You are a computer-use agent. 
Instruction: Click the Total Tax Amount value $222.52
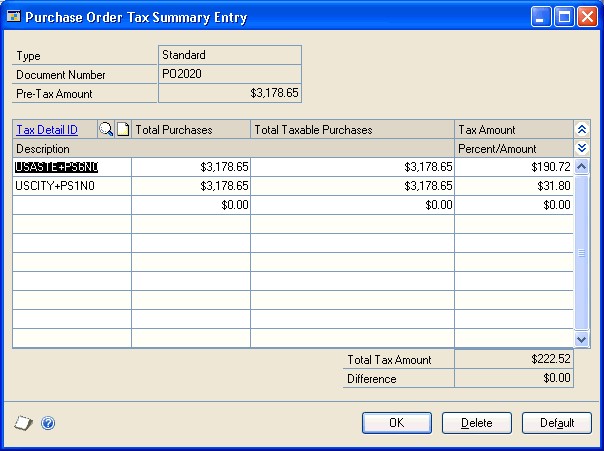click(x=514, y=359)
